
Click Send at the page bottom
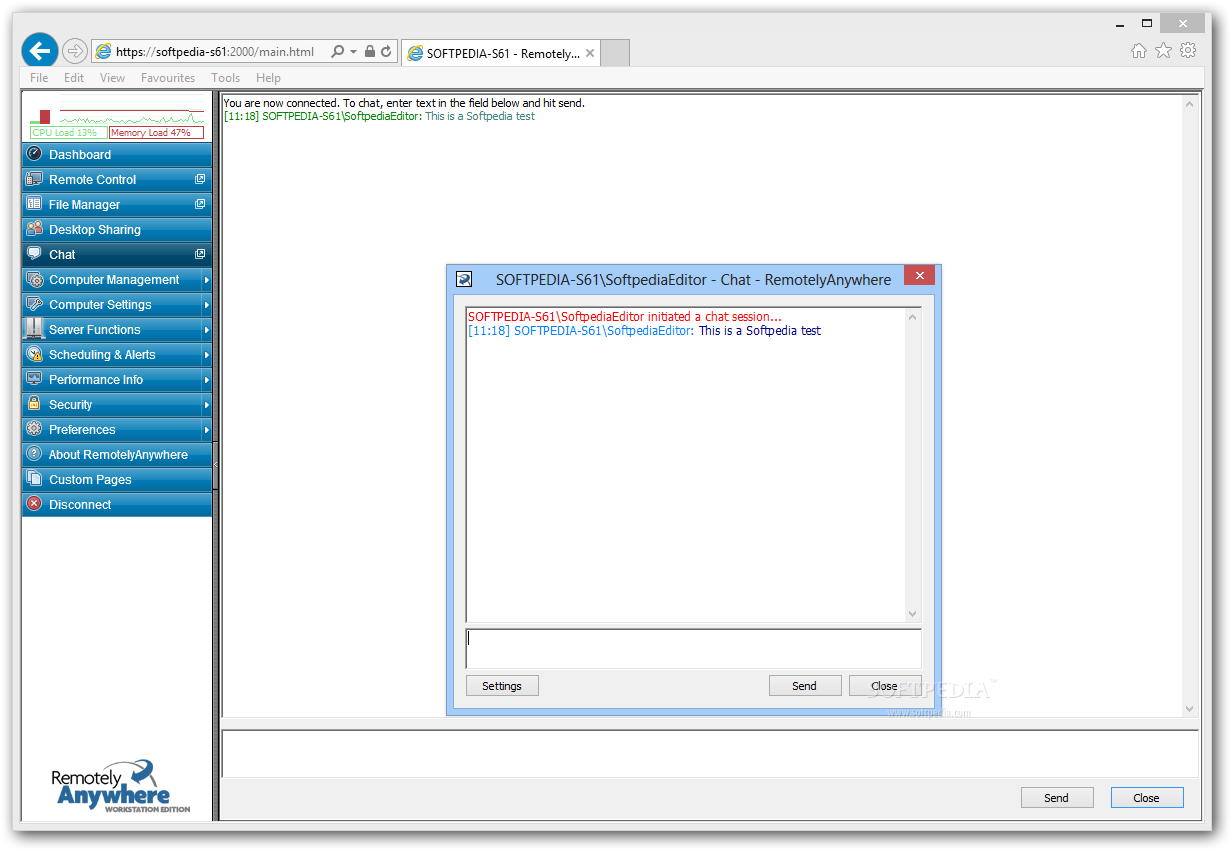tap(1057, 798)
